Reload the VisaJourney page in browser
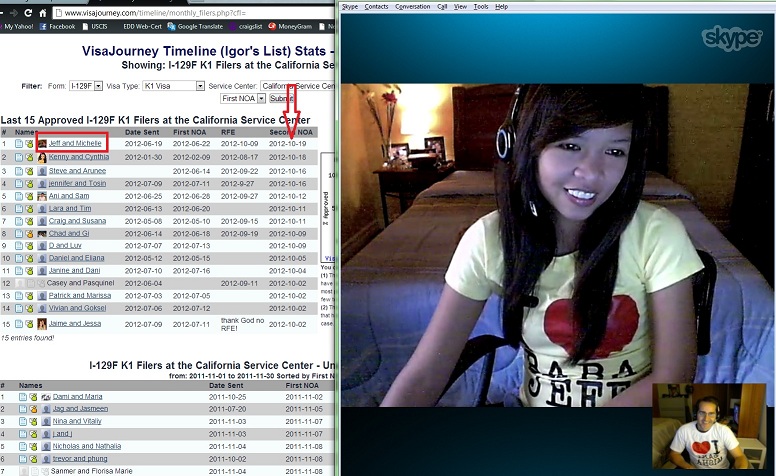 (28, 13)
